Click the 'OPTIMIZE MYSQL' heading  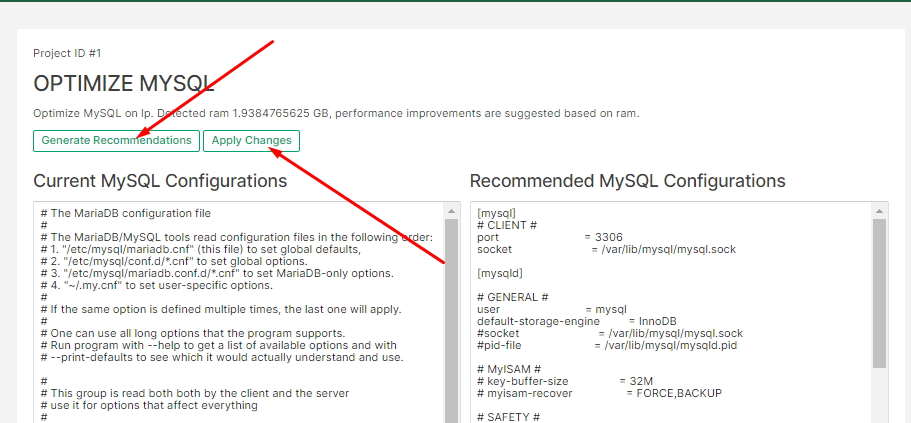coord(124,84)
